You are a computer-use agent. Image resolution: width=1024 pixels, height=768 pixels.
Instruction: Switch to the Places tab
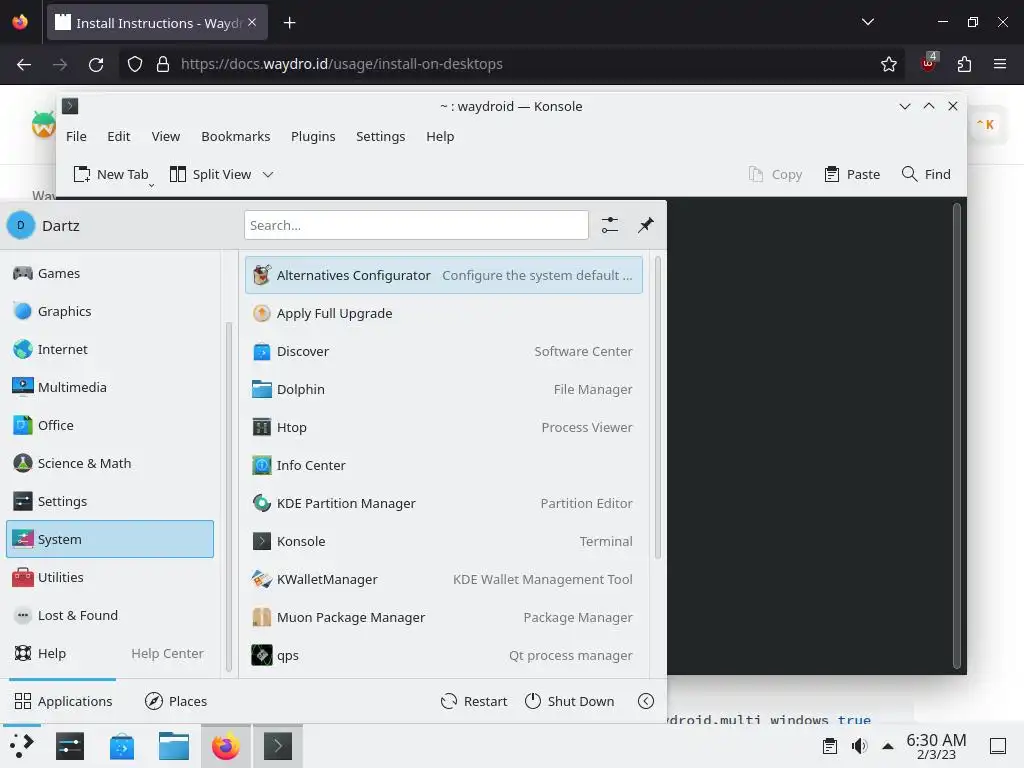pyautogui.click(x=176, y=701)
